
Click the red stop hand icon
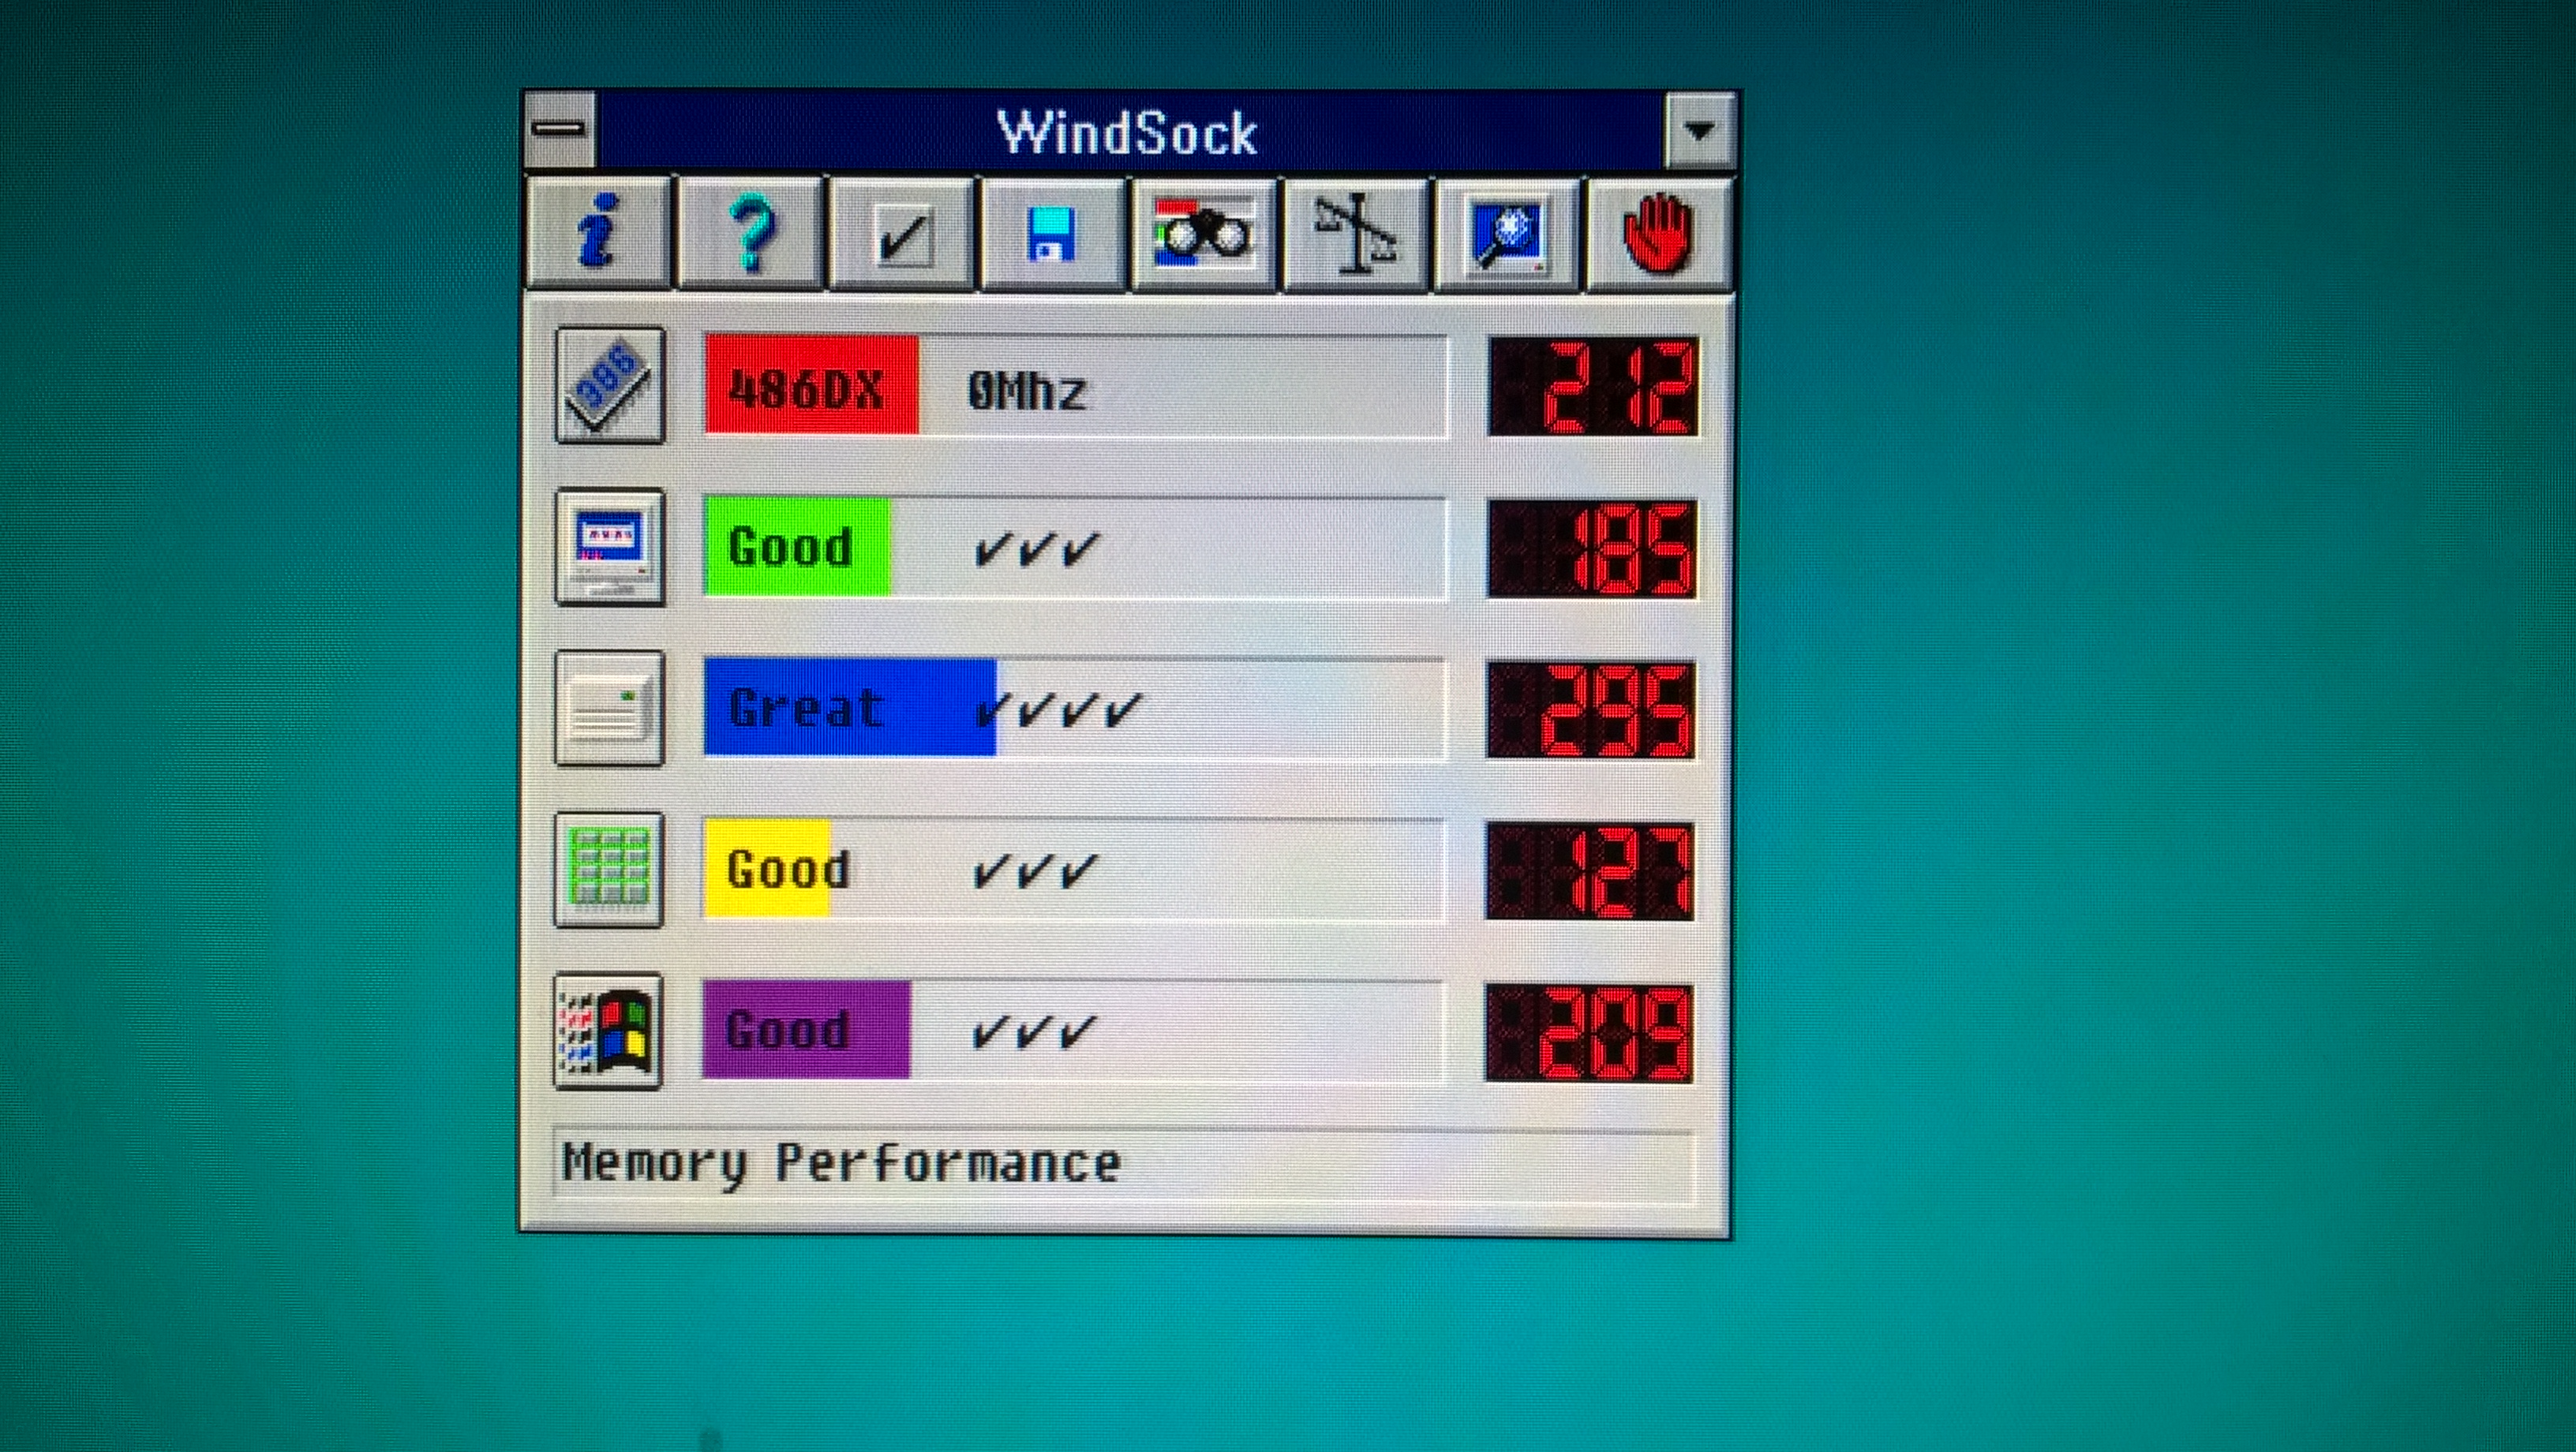tap(1659, 234)
